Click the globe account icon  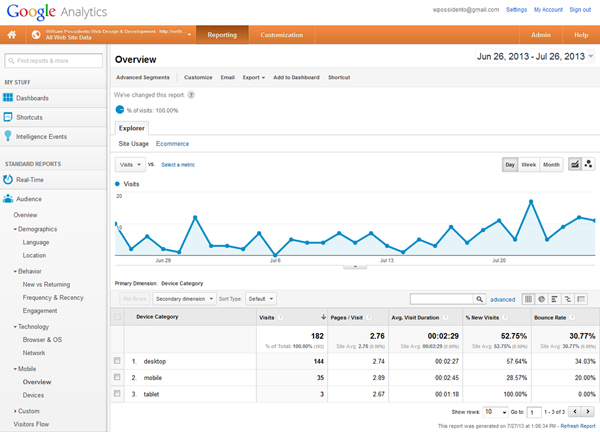click(36, 35)
